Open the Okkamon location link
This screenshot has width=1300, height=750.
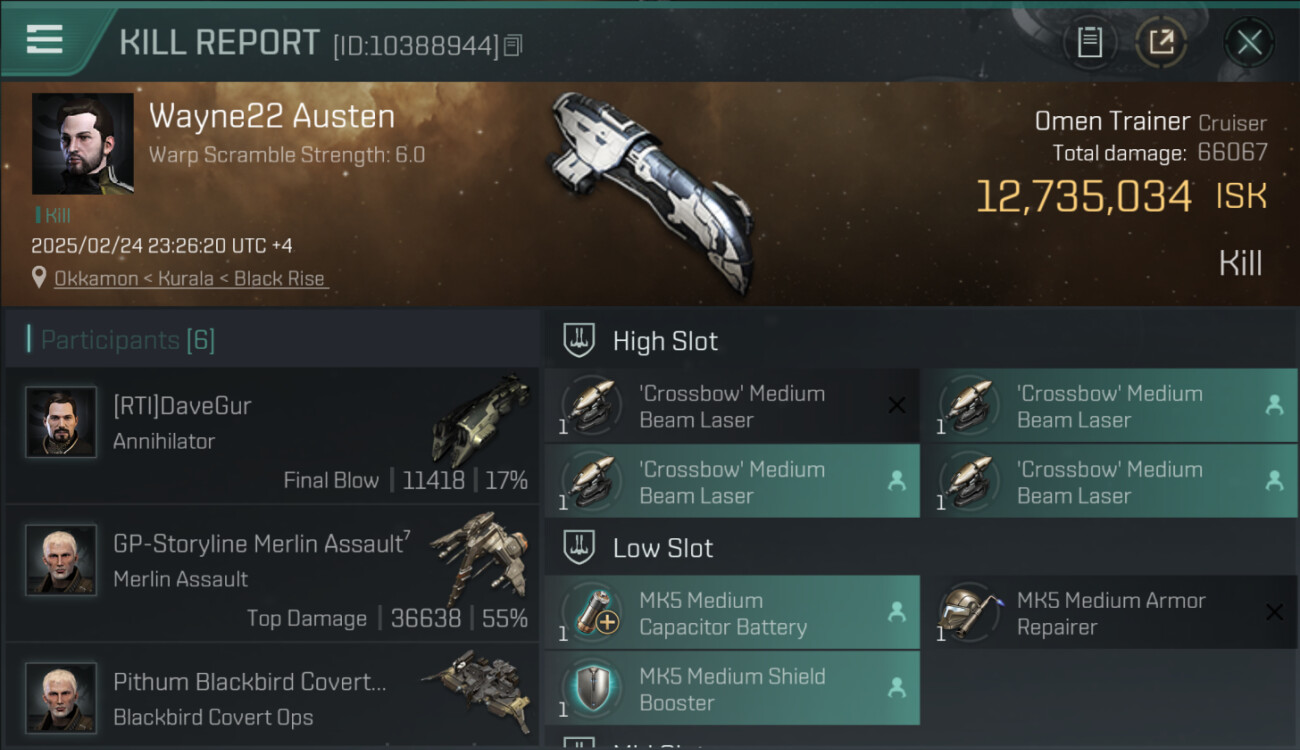[190, 278]
